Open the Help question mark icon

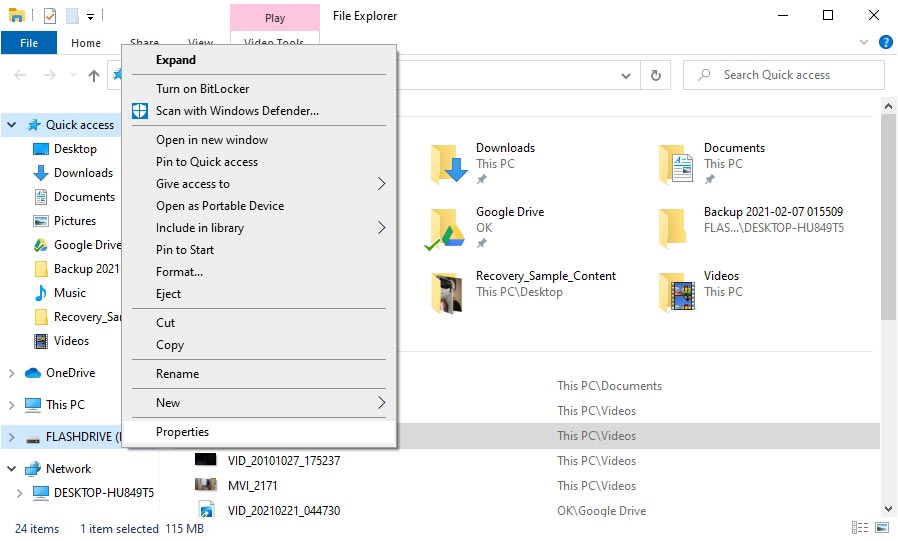(x=885, y=42)
